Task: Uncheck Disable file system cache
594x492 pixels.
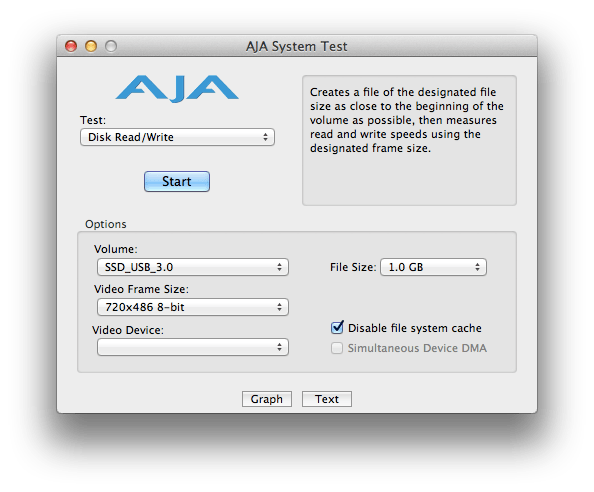Action: [337, 328]
